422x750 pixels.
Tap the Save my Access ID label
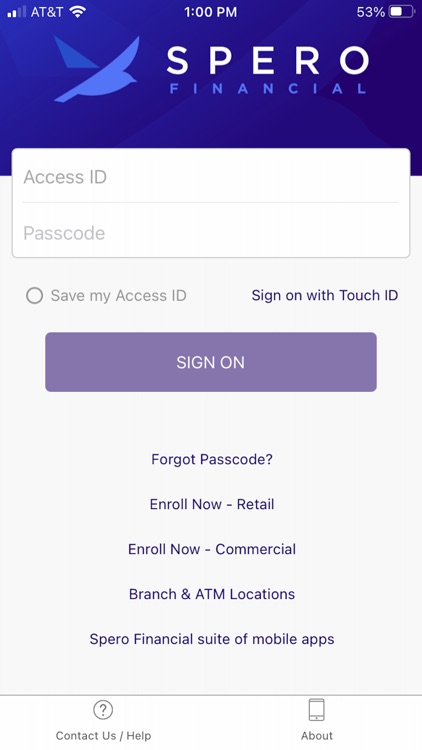coord(119,296)
